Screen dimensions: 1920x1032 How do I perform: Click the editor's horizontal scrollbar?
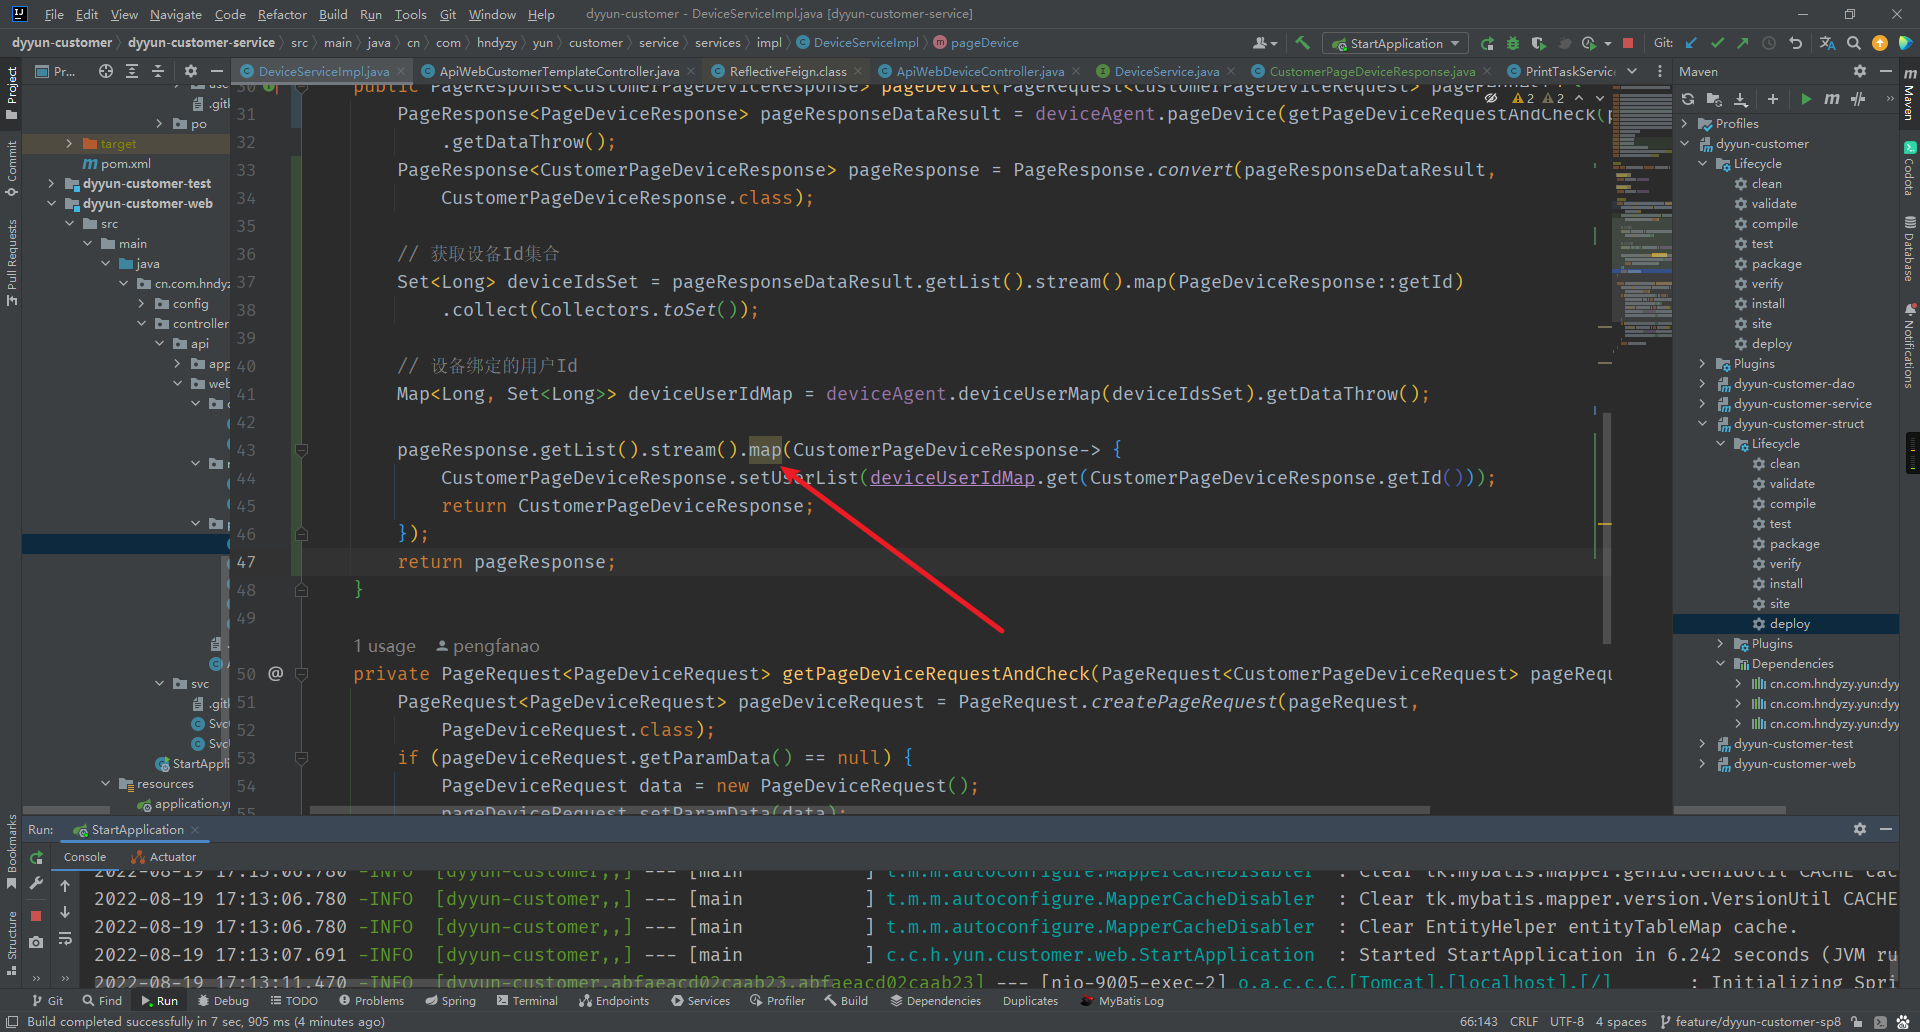pos(870,810)
